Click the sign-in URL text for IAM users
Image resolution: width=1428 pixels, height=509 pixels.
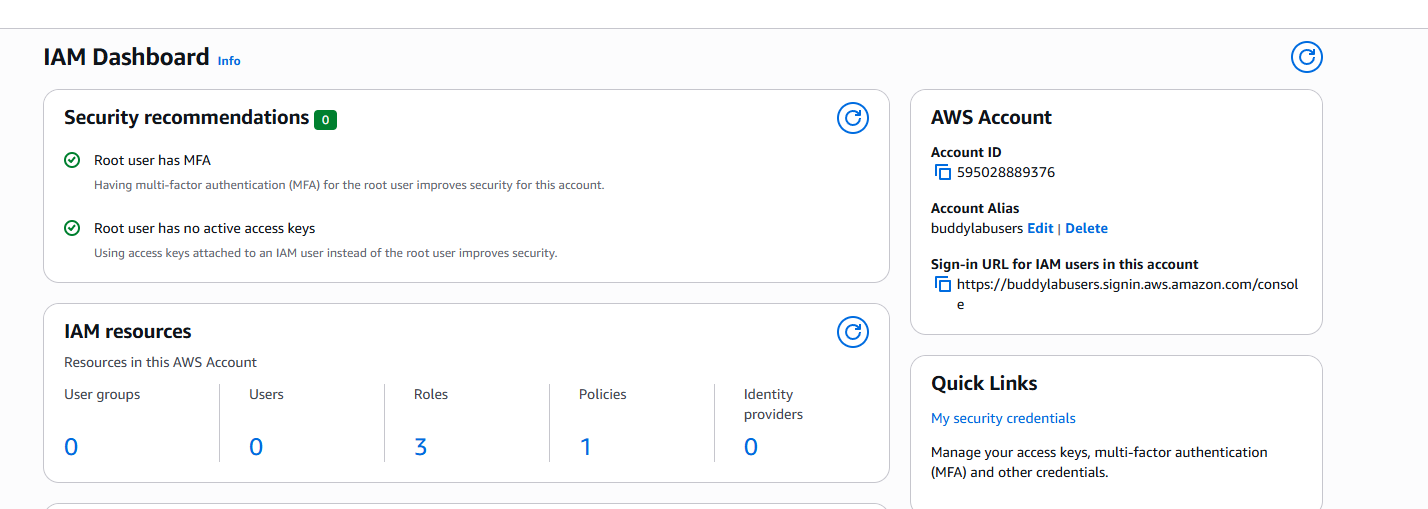(1127, 294)
